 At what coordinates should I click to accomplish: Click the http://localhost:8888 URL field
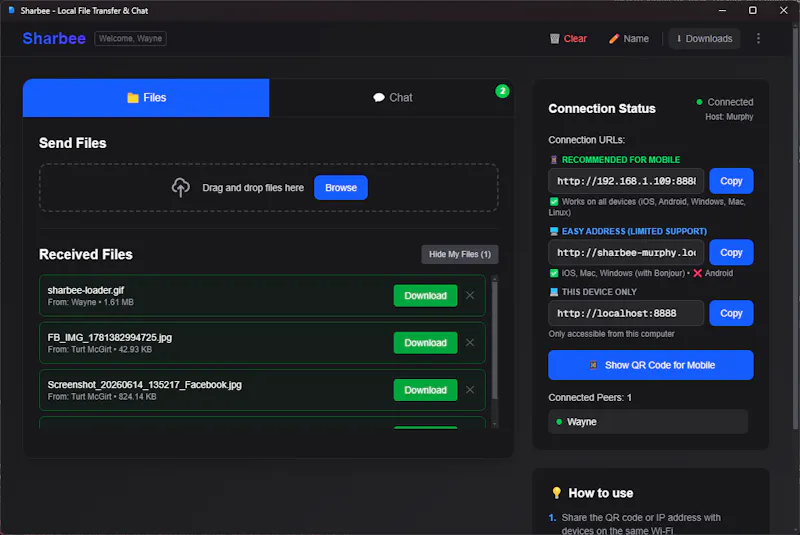coord(626,313)
